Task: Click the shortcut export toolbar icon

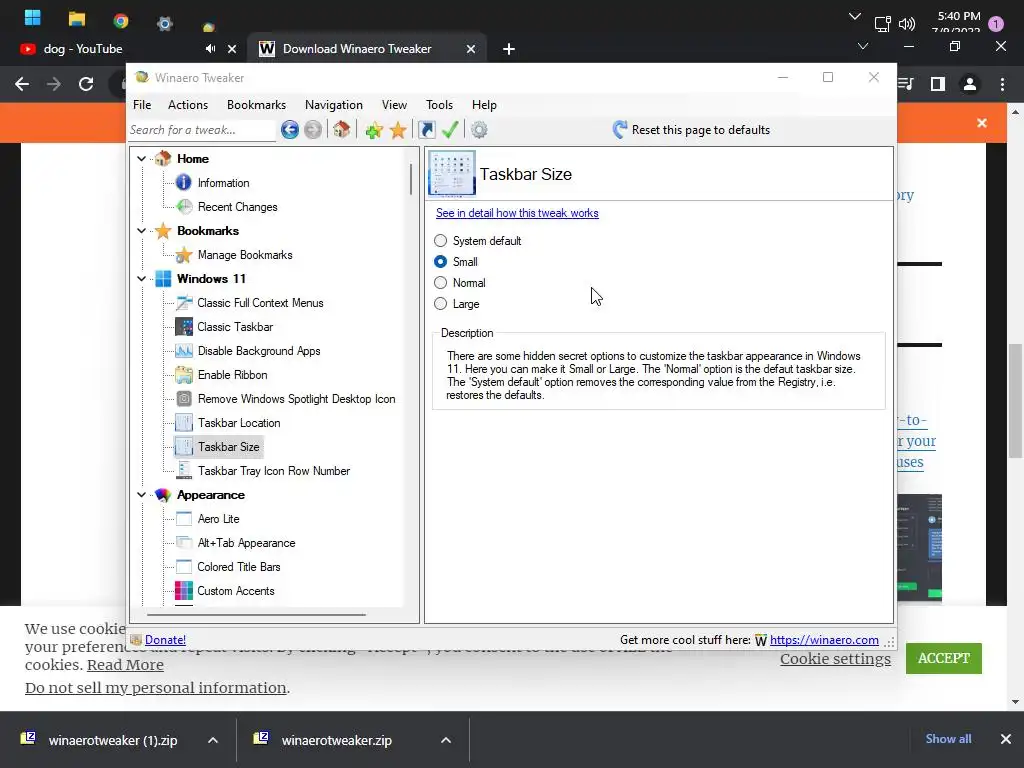Action: tap(426, 130)
